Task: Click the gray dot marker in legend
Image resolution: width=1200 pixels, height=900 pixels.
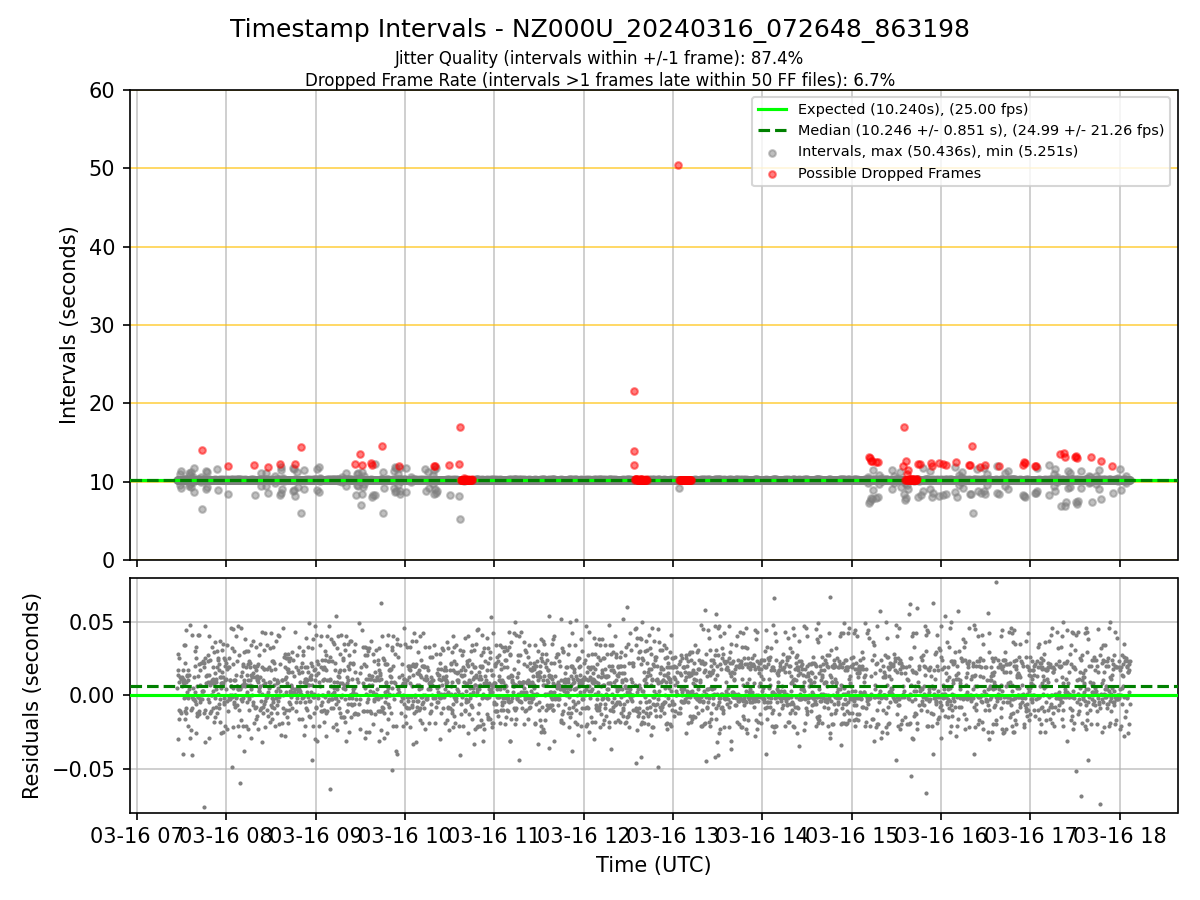Action: pos(774,153)
